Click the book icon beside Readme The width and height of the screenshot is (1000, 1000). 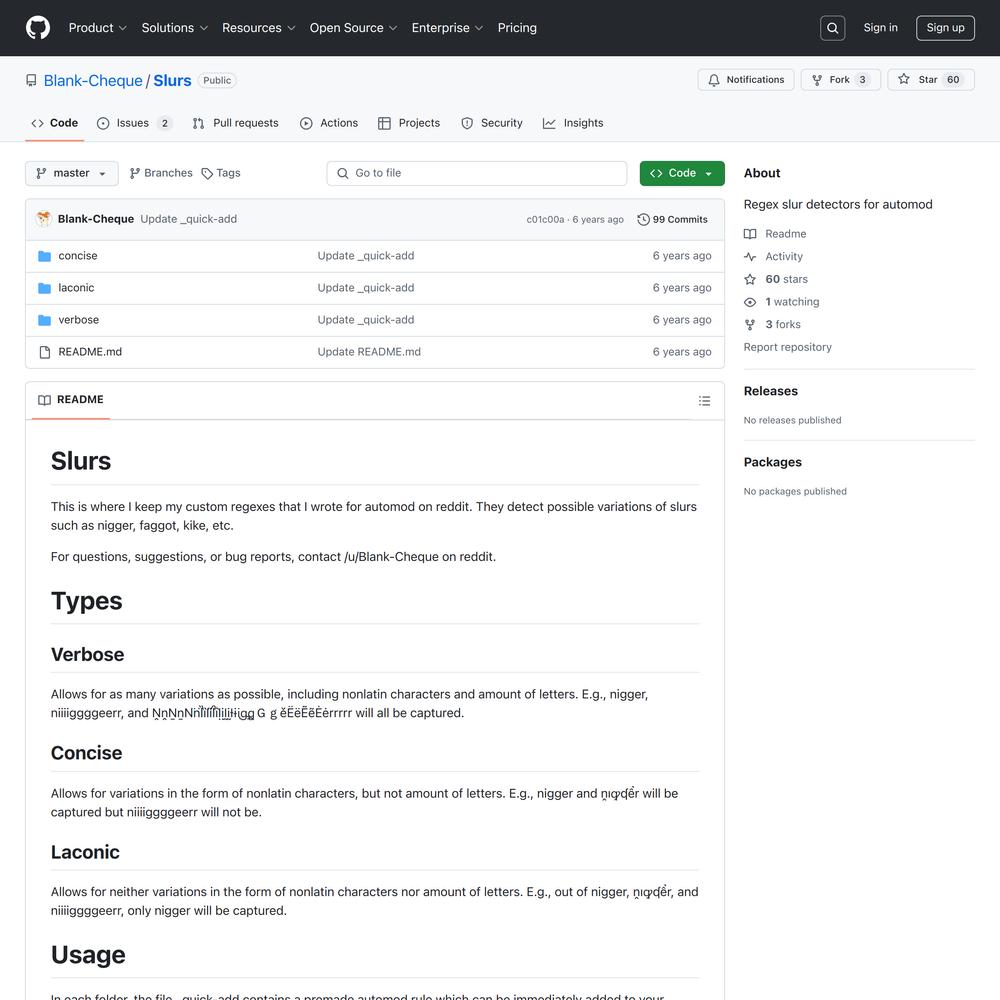(750, 234)
